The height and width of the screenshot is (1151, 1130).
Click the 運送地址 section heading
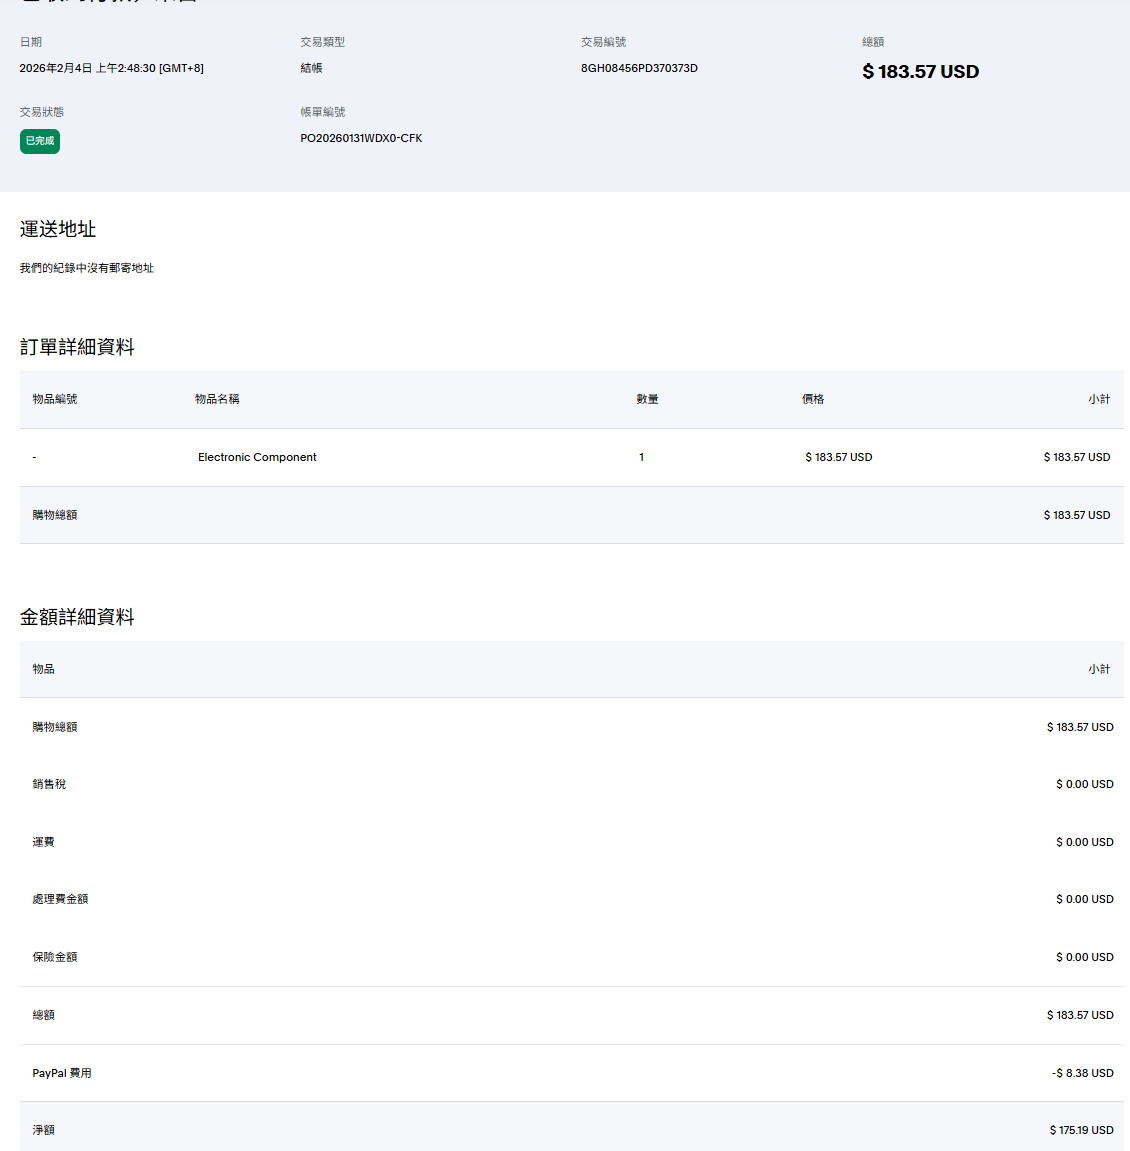point(58,229)
